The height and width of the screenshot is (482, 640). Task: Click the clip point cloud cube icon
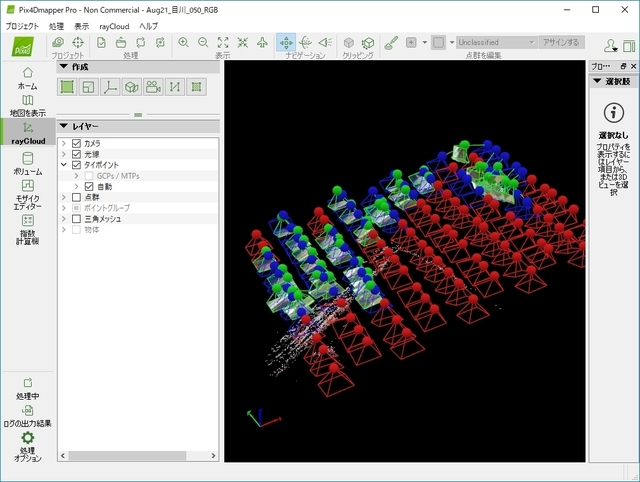tap(349, 42)
